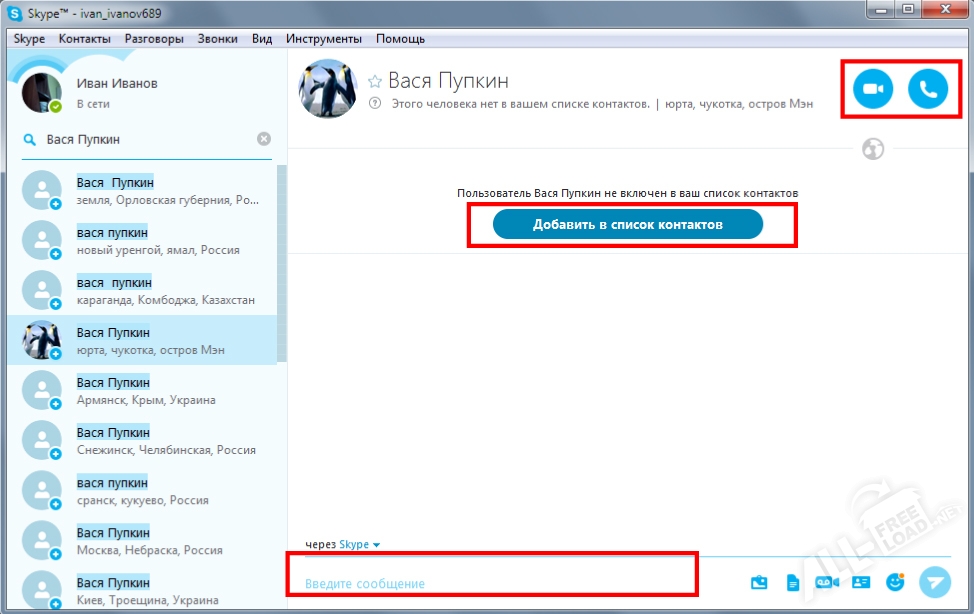
Task: Toggle the favorite star next to Вася Пупкин
Action: pos(375,81)
